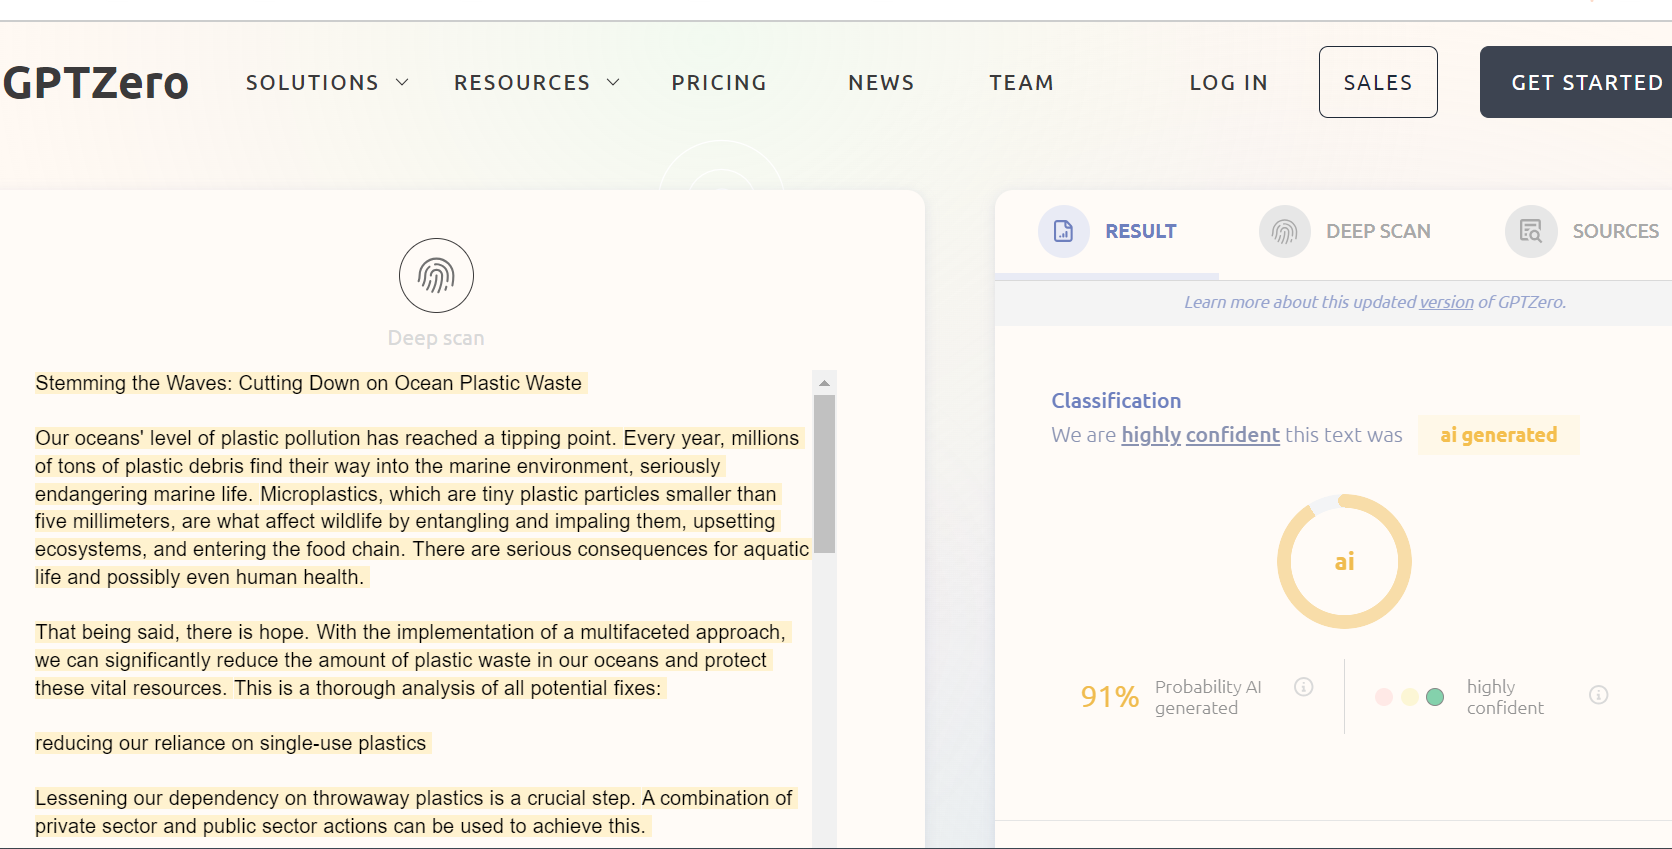Click the text area scrollbar thumb

coord(824,474)
